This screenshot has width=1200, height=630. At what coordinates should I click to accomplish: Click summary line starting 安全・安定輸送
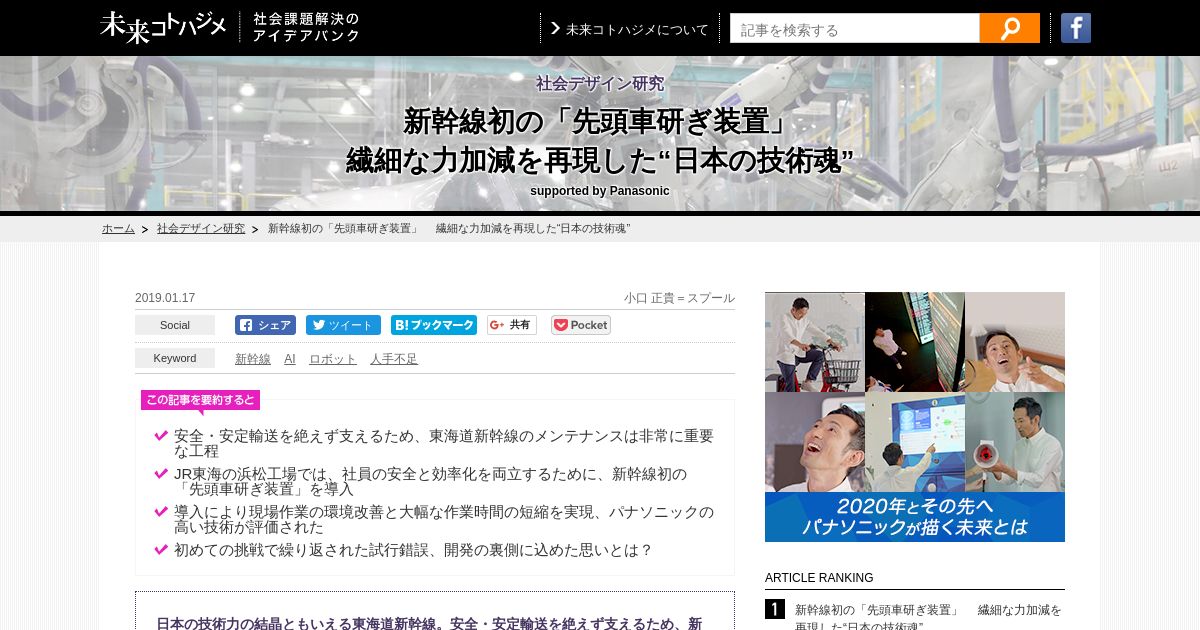pos(444,443)
